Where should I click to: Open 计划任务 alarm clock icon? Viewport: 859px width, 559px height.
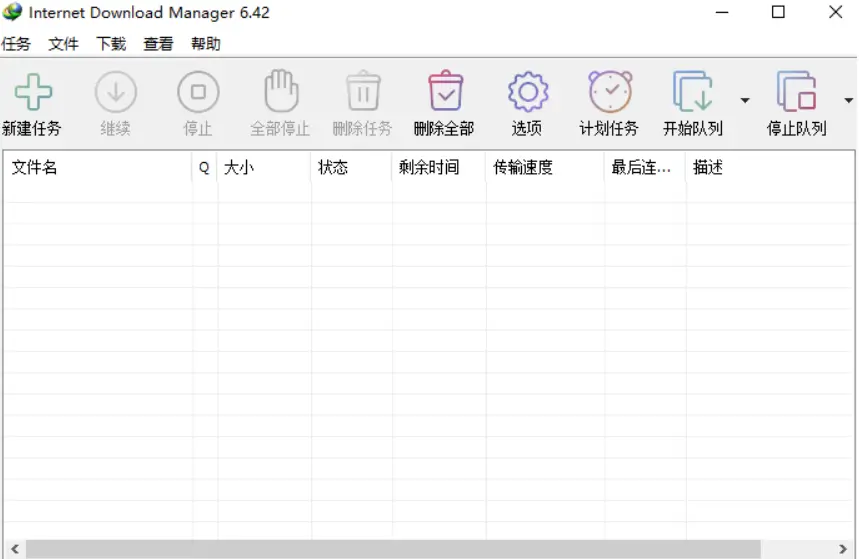pyautogui.click(x=610, y=91)
